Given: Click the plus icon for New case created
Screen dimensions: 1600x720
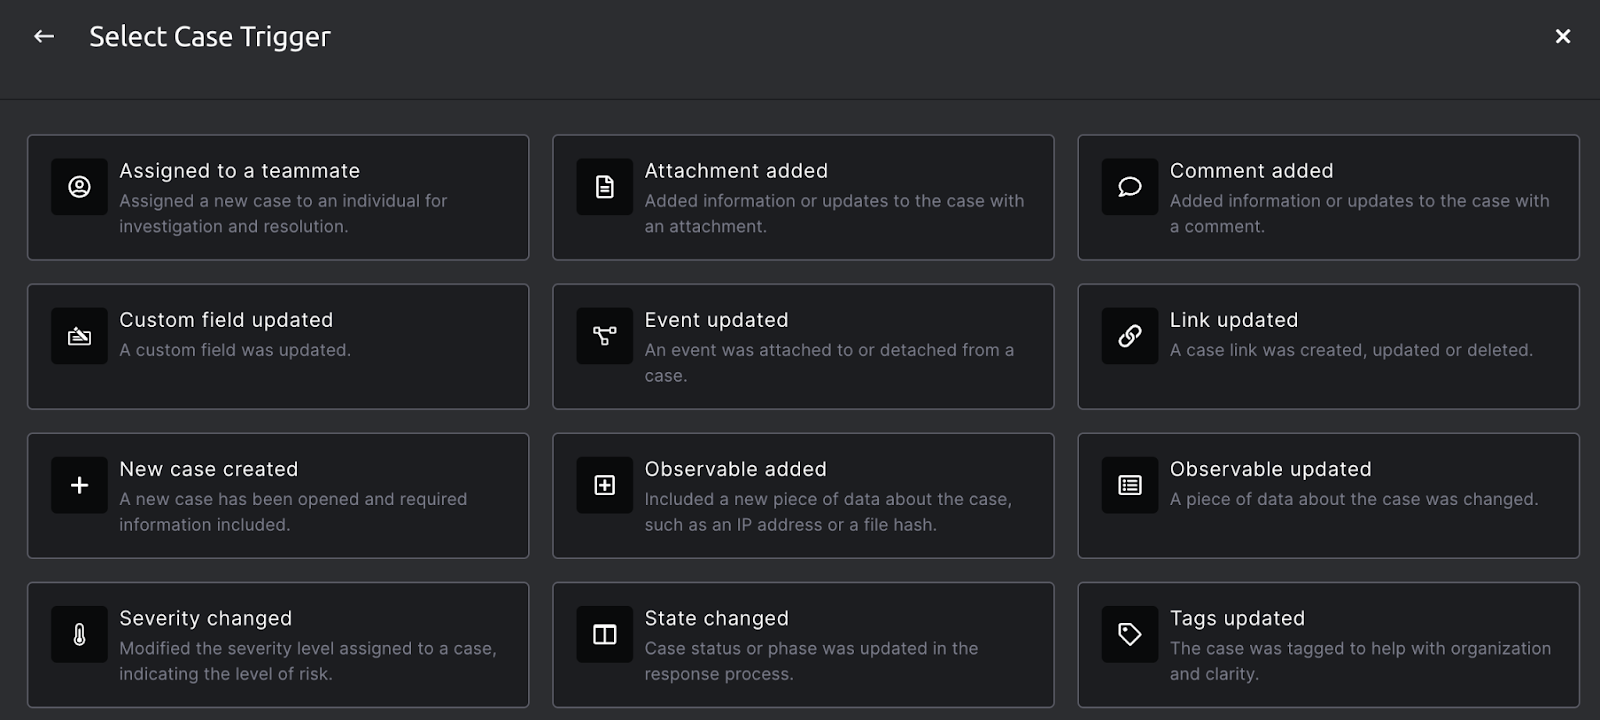Looking at the screenshot, I should pos(79,485).
